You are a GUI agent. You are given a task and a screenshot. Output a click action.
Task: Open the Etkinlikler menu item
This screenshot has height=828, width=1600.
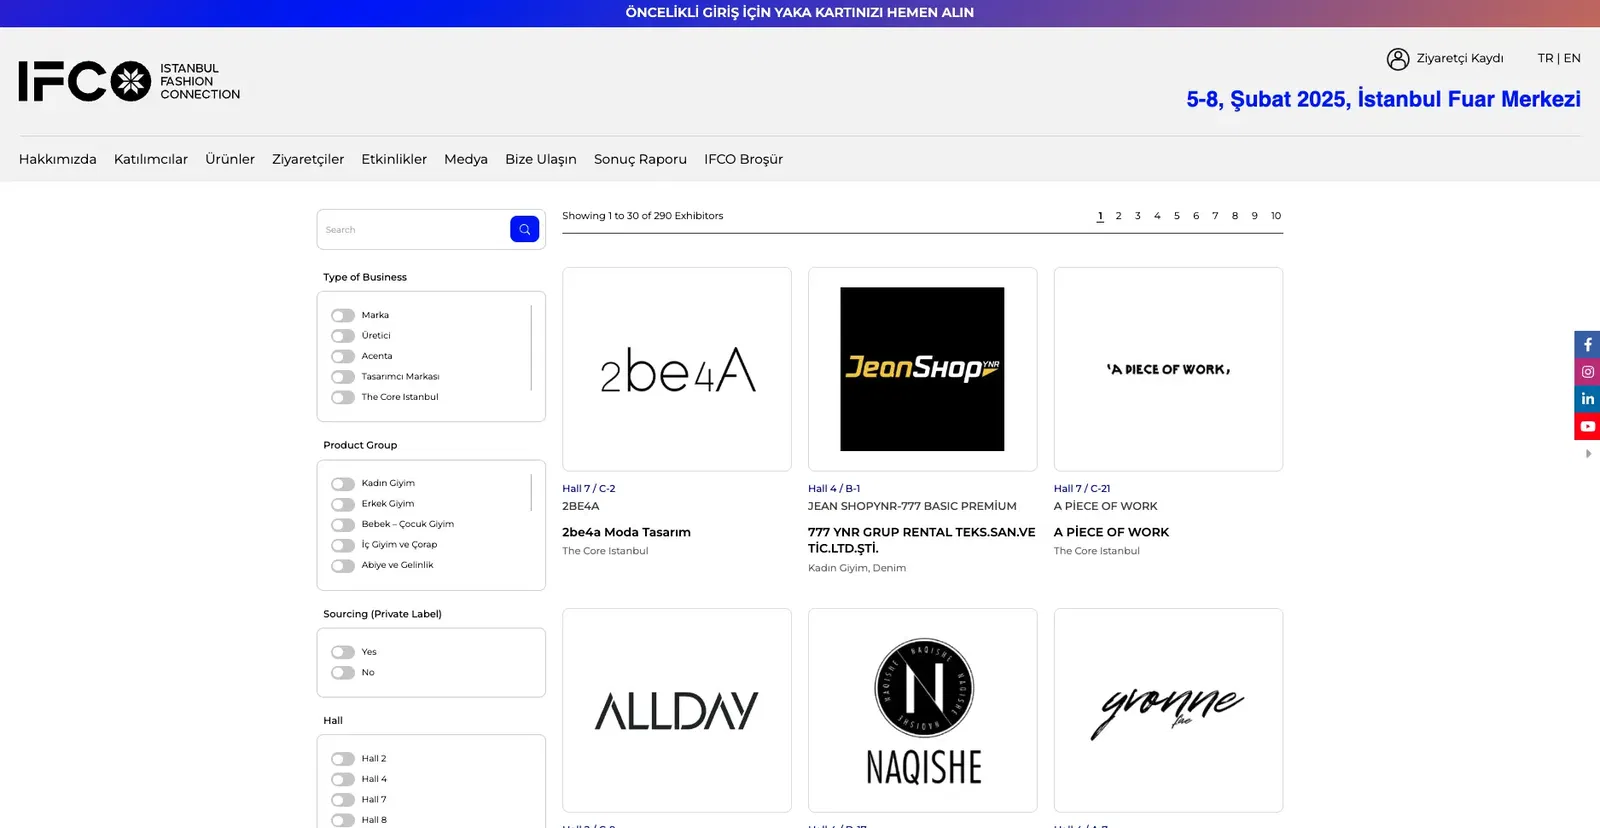pyautogui.click(x=394, y=159)
